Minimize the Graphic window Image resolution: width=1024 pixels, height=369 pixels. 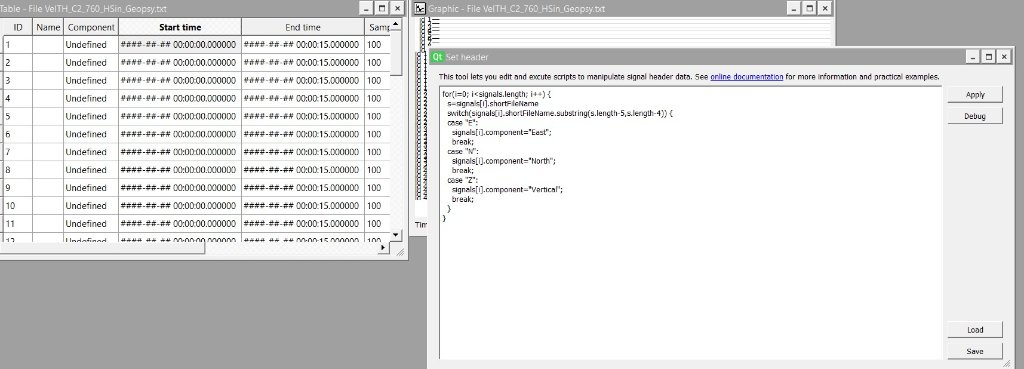(x=793, y=8)
